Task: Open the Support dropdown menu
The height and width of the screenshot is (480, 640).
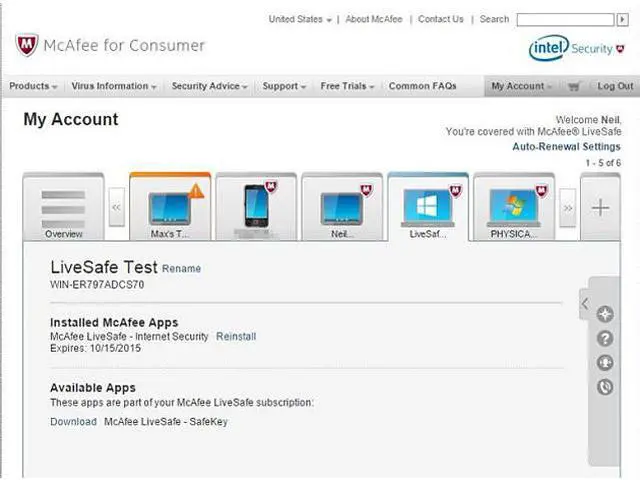Action: (284, 86)
